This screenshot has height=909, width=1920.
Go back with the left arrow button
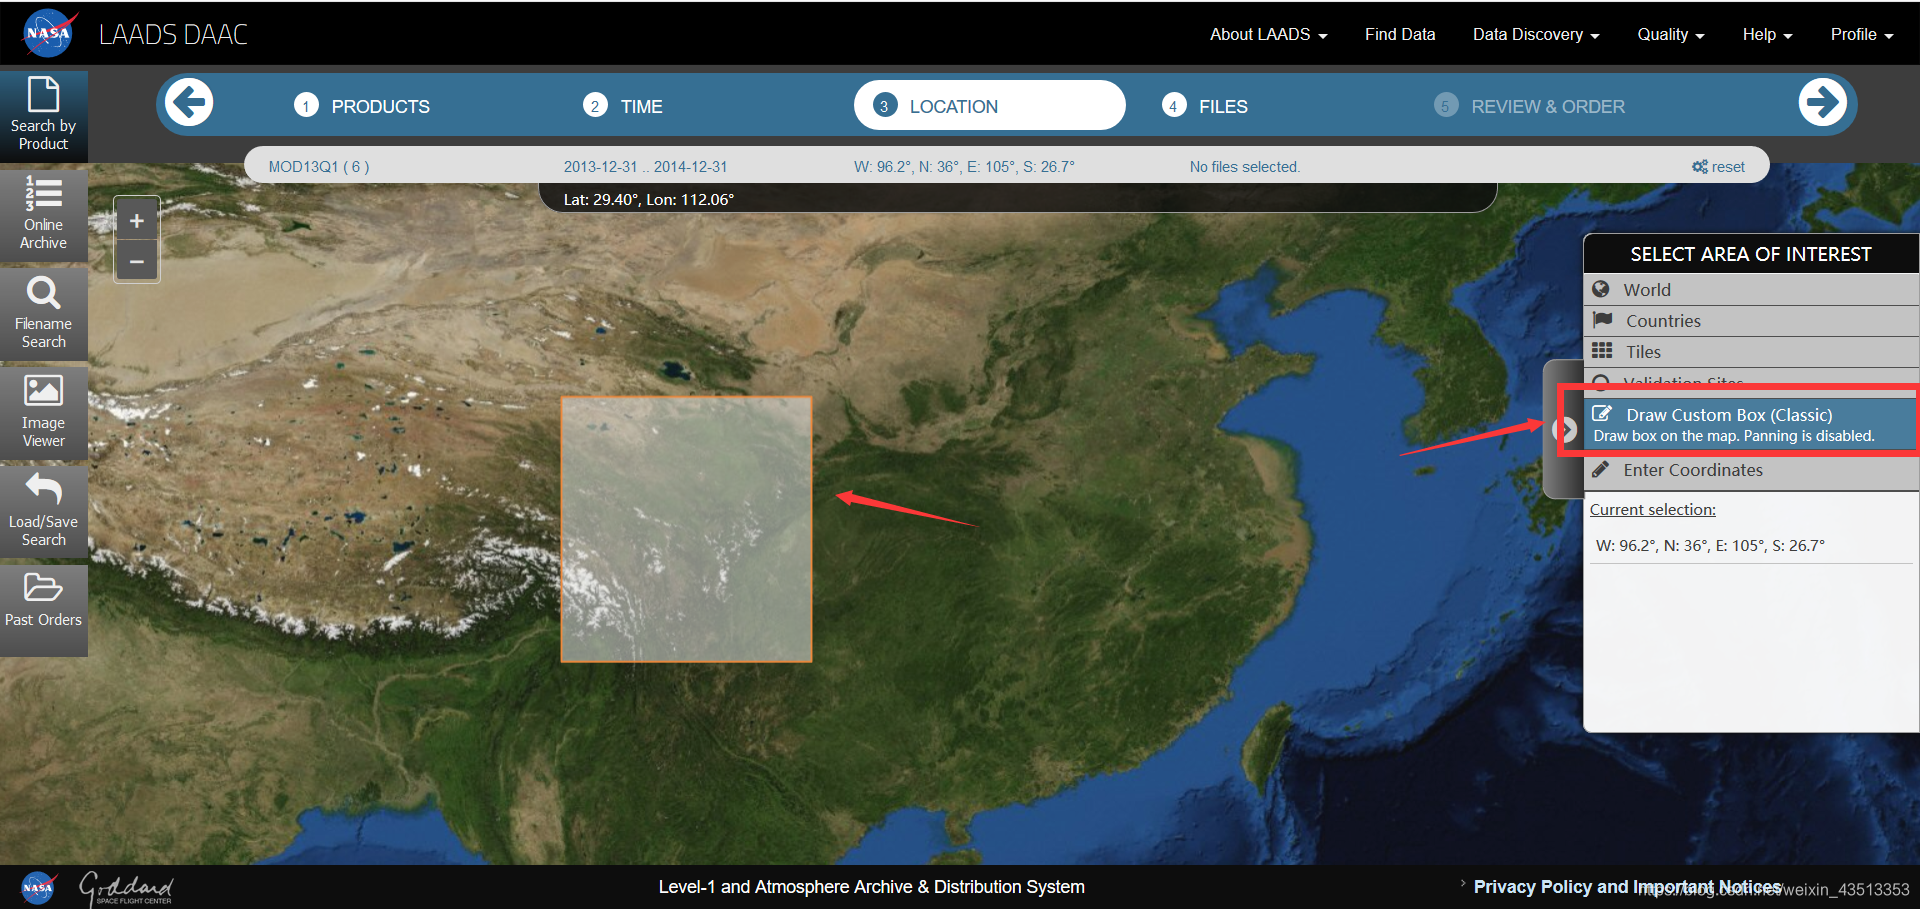point(189,102)
